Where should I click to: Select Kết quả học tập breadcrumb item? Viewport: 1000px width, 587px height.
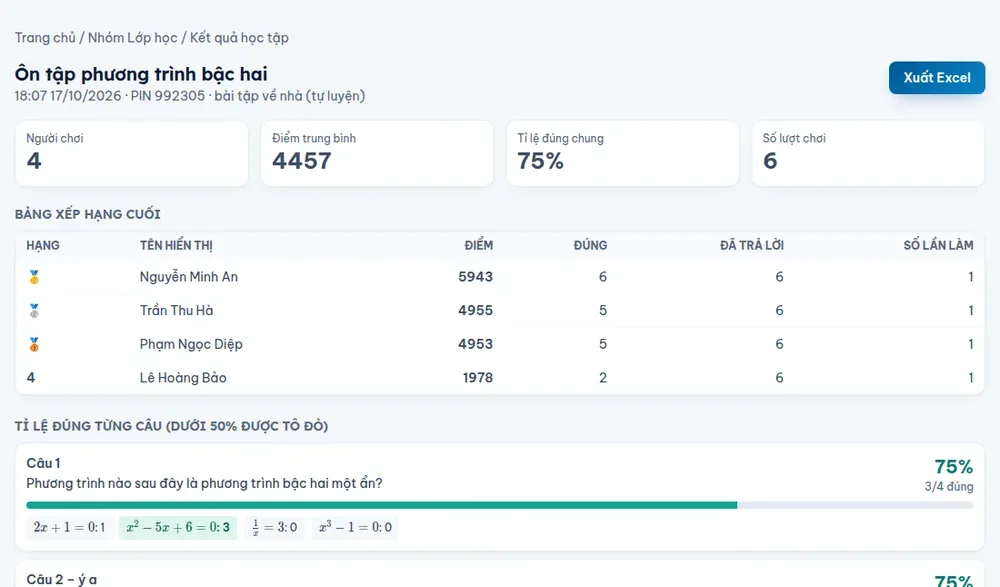(239, 38)
